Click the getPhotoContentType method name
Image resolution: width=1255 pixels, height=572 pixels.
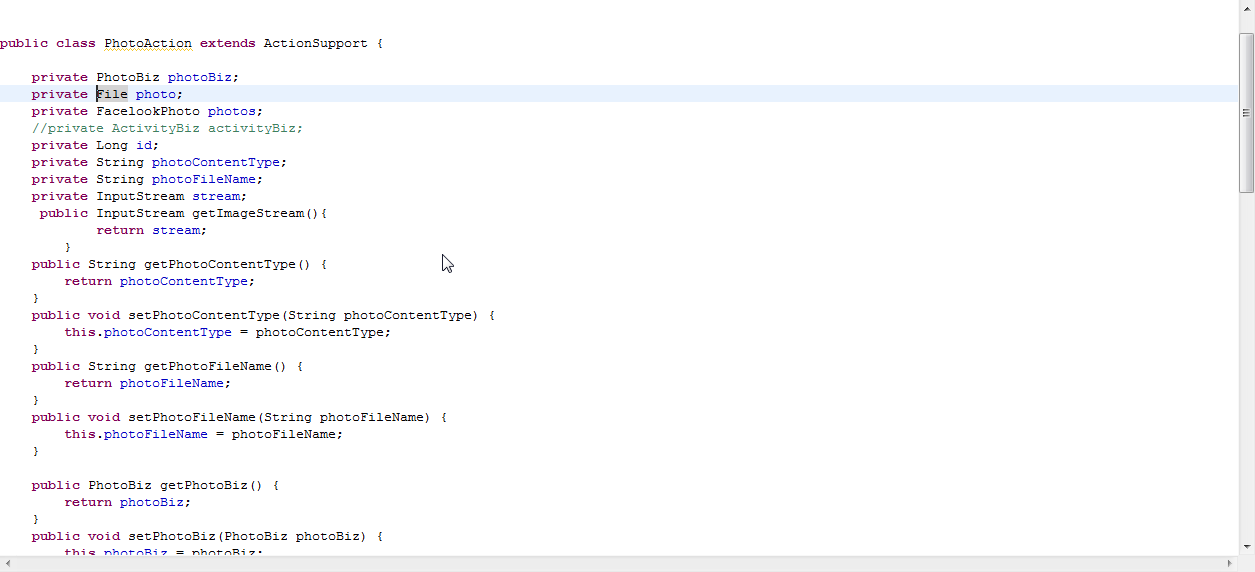[x=220, y=264]
